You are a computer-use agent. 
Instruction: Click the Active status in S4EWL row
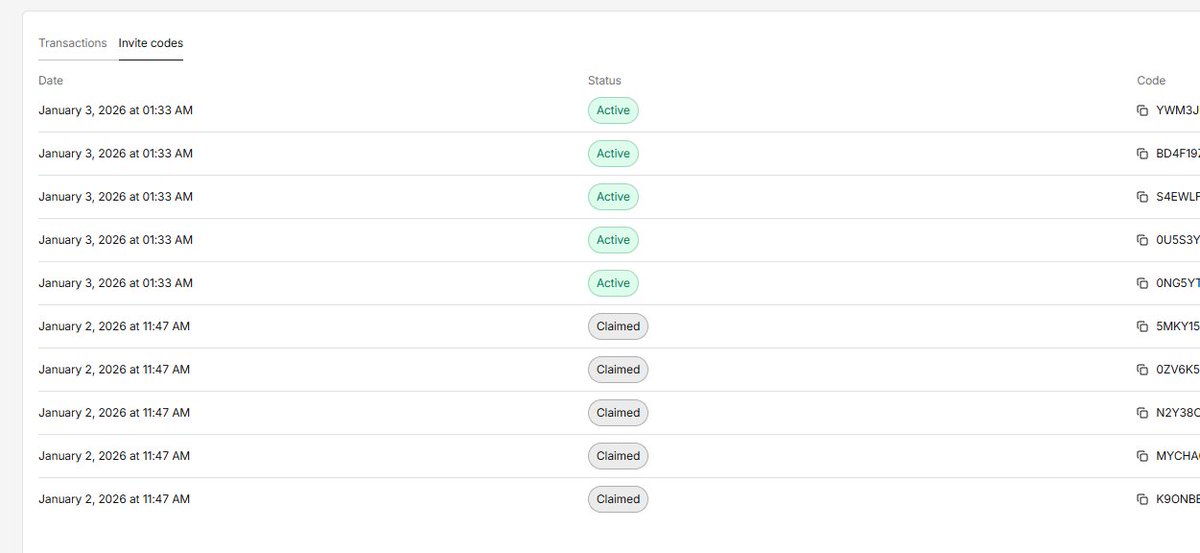point(613,197)
